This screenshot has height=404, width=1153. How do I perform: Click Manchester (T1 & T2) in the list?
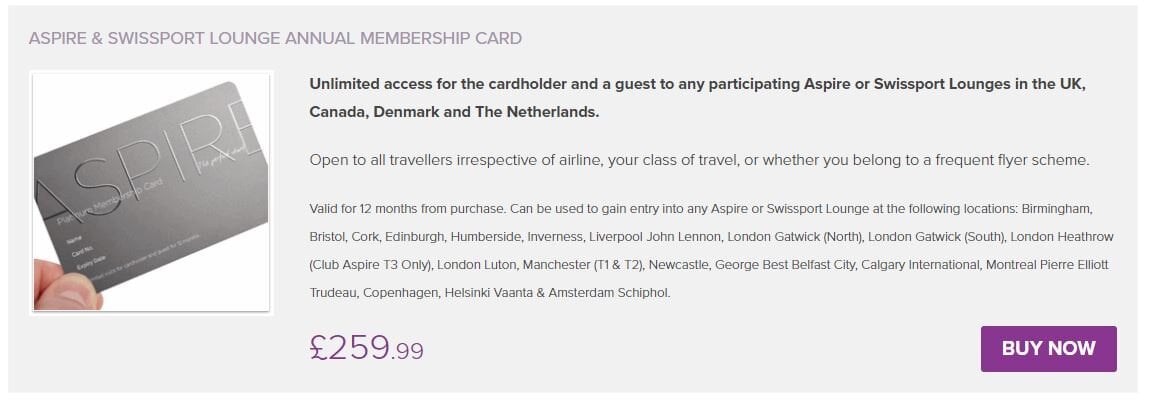coord(595,266)
